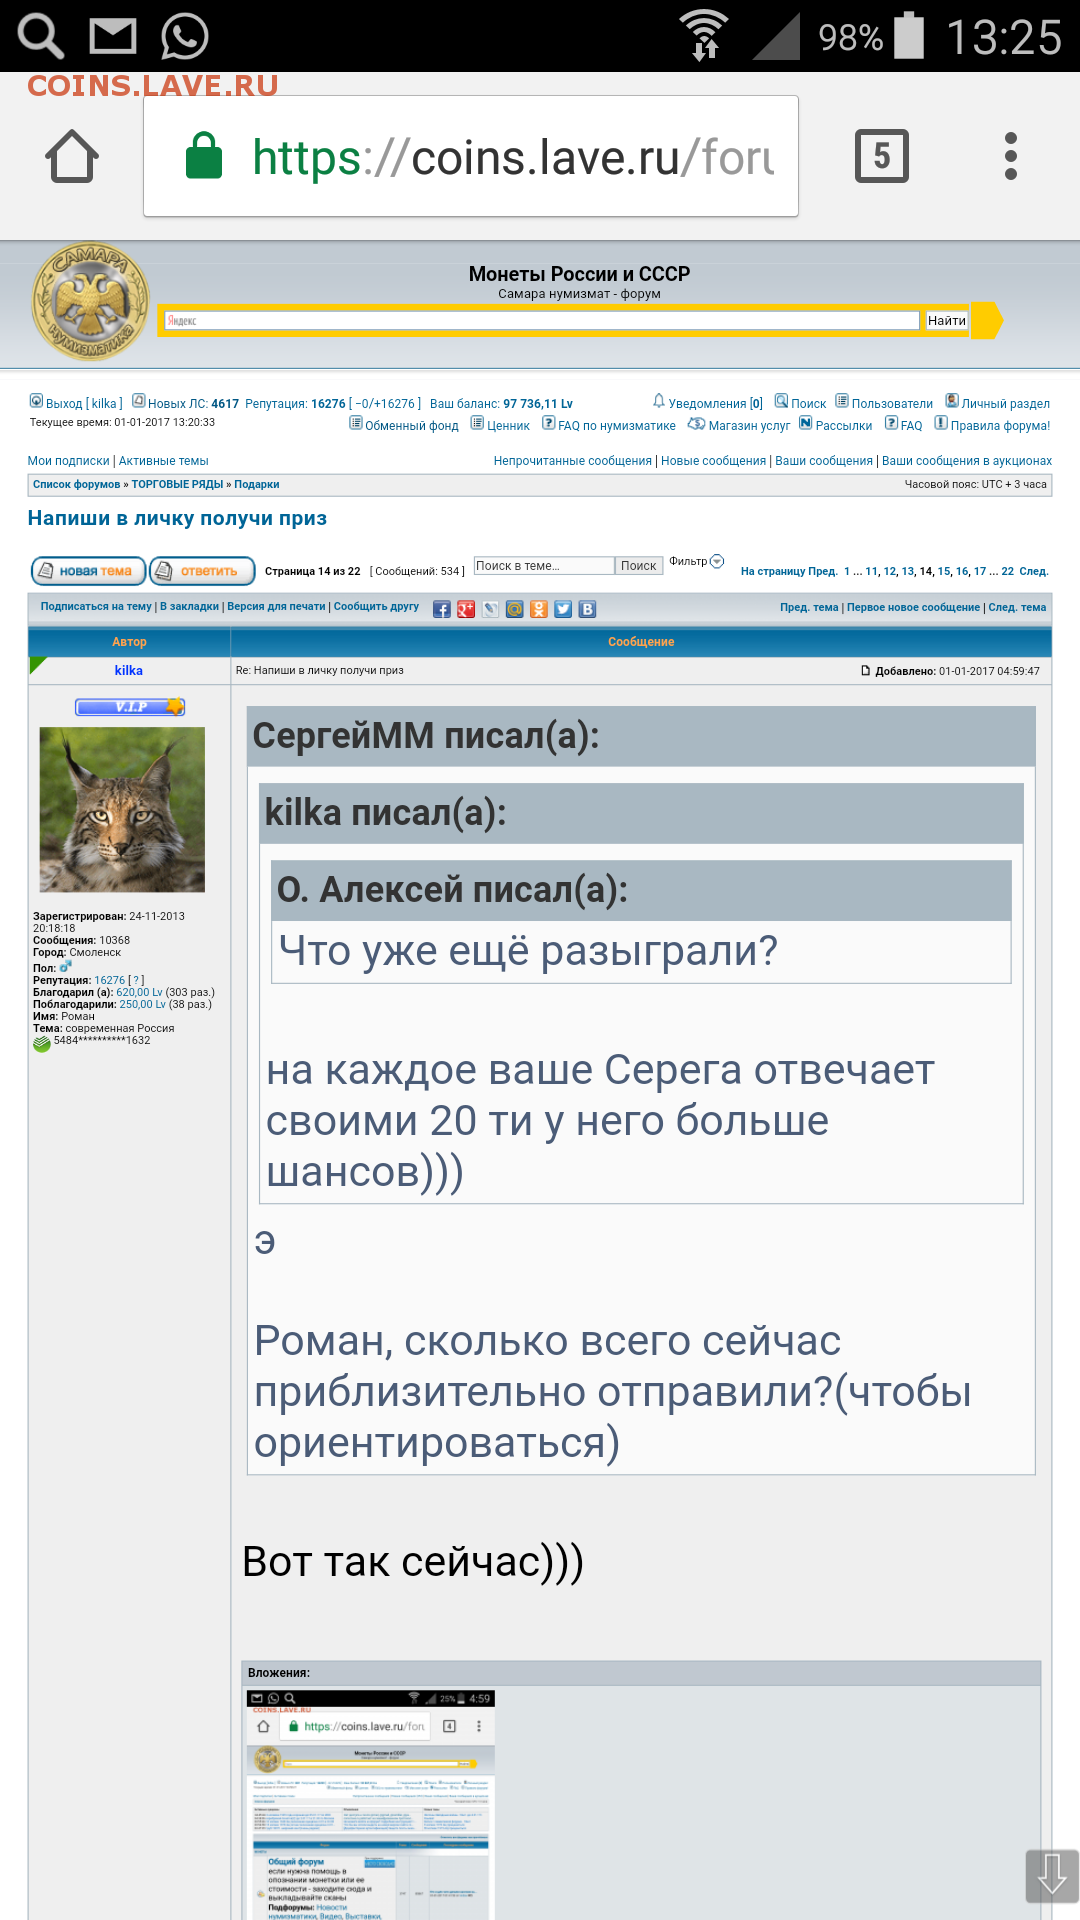This screenshot has width=1080, height=1920.
Task: Click the gender icon in kilka's profile
Action: tap(66, 967)
